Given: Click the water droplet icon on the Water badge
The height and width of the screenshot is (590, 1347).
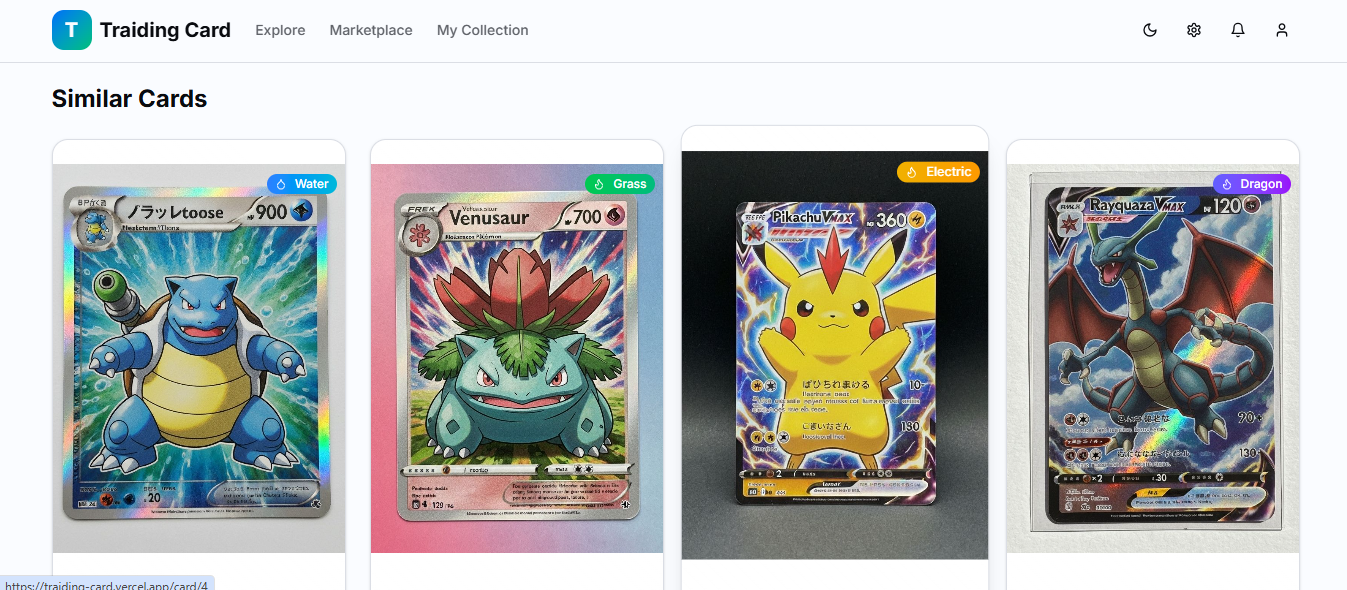Looking at the screenshot, I should point(281,184).
